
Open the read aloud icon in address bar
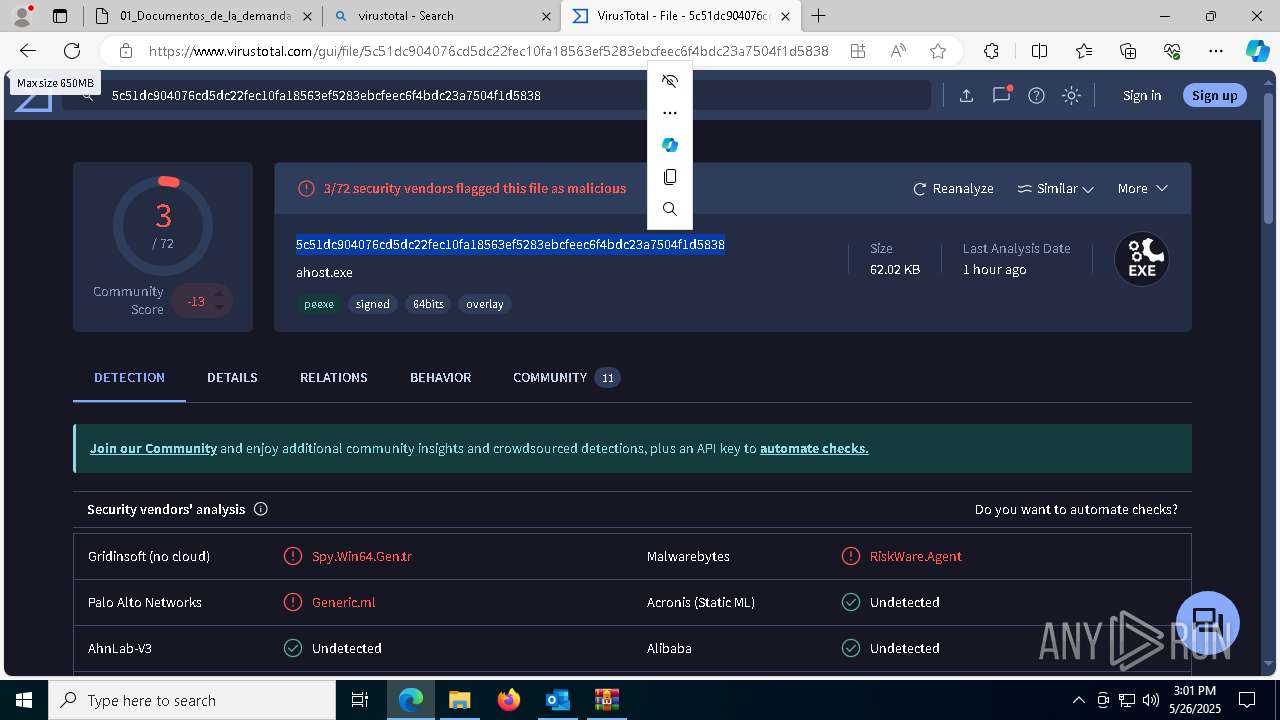pyautogui.click(x=898, y=51)
